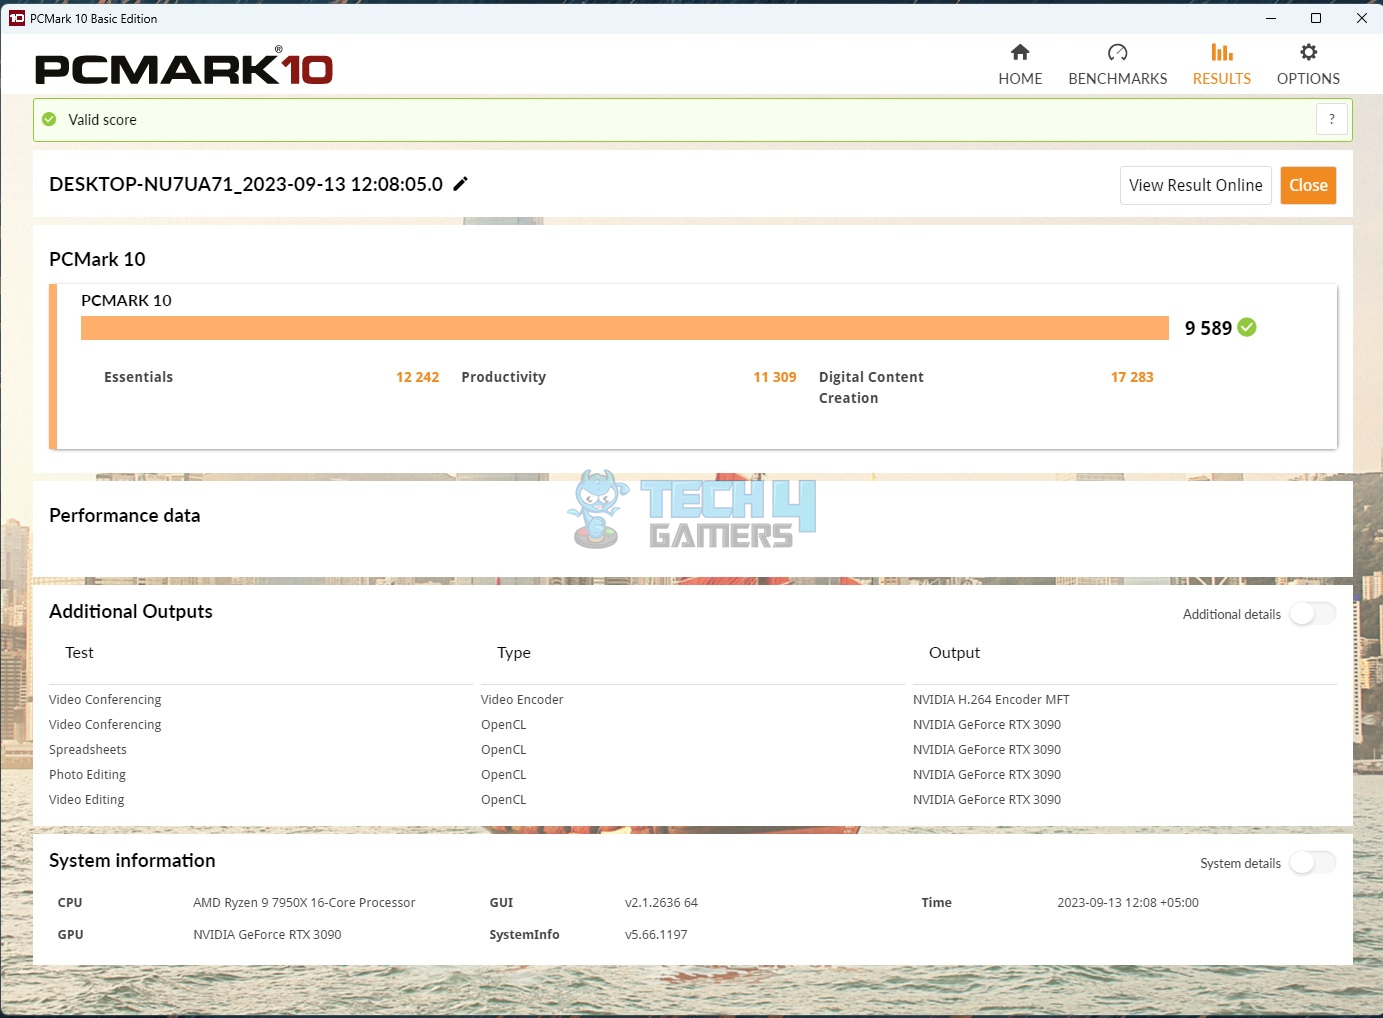
Task: Click the Results bar chart icon
Action: coord(1222,52)
